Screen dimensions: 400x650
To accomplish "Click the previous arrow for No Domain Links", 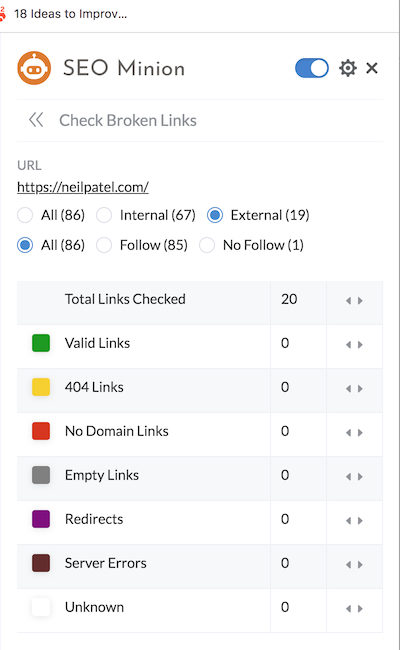I will pos(349,433).
